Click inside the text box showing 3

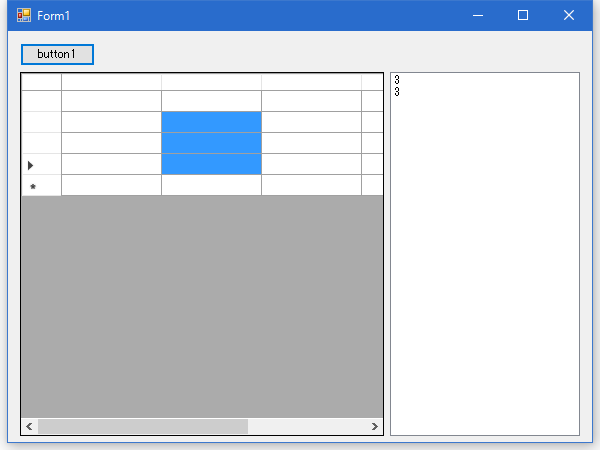(484, 250)
